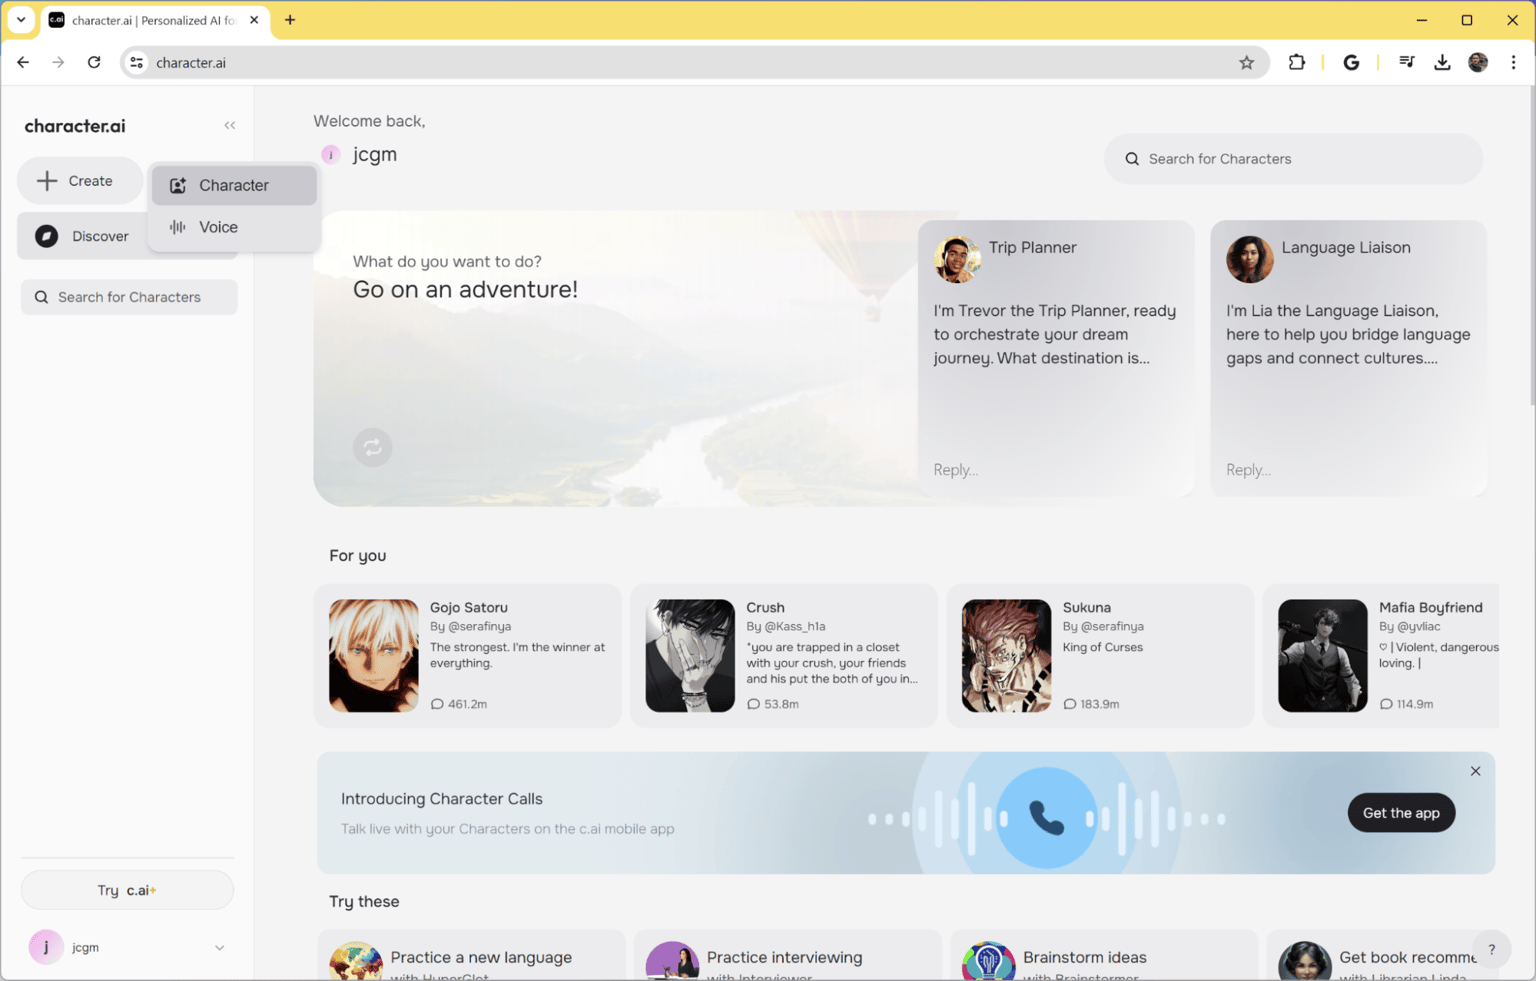
Task: Click the Language Liaison name
Action: pos(1346,247)
